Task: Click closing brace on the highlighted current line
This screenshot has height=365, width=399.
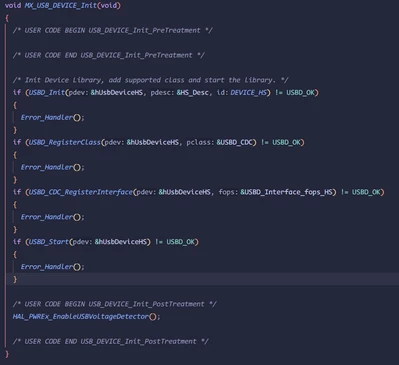Action: 15,279
